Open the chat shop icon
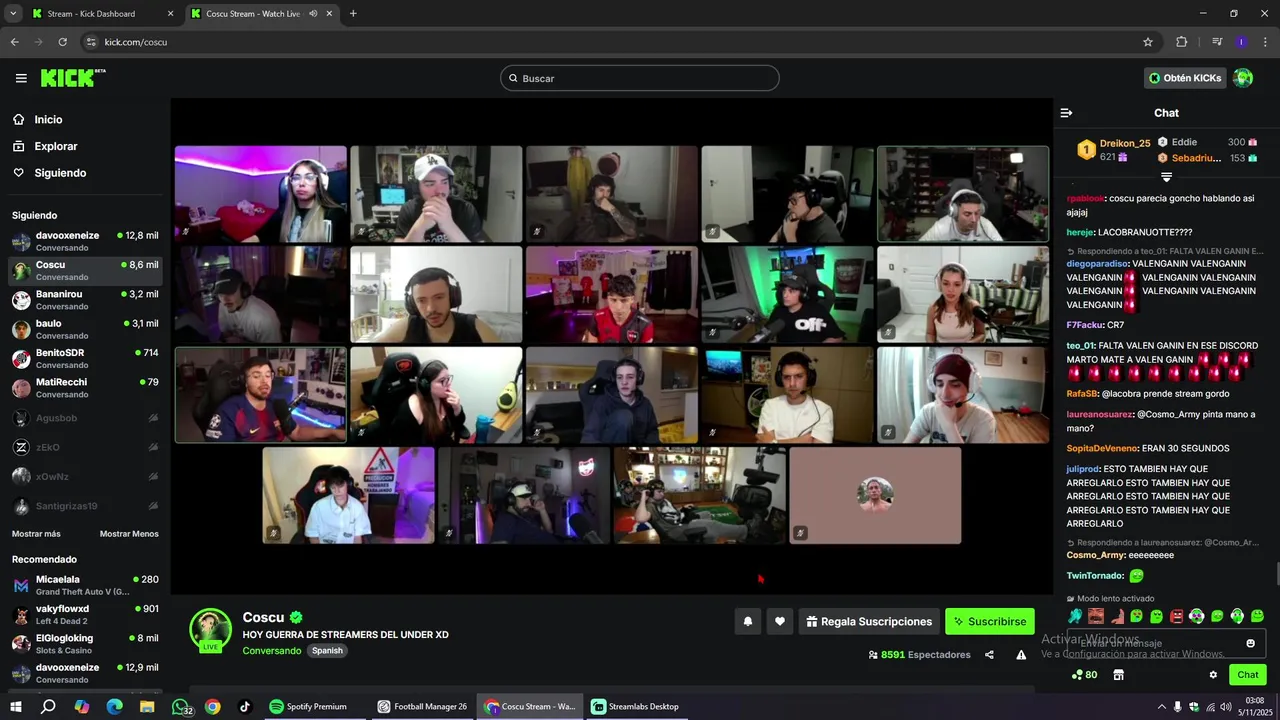This screenshot has height=720, width=1280. pos(1118,675)
